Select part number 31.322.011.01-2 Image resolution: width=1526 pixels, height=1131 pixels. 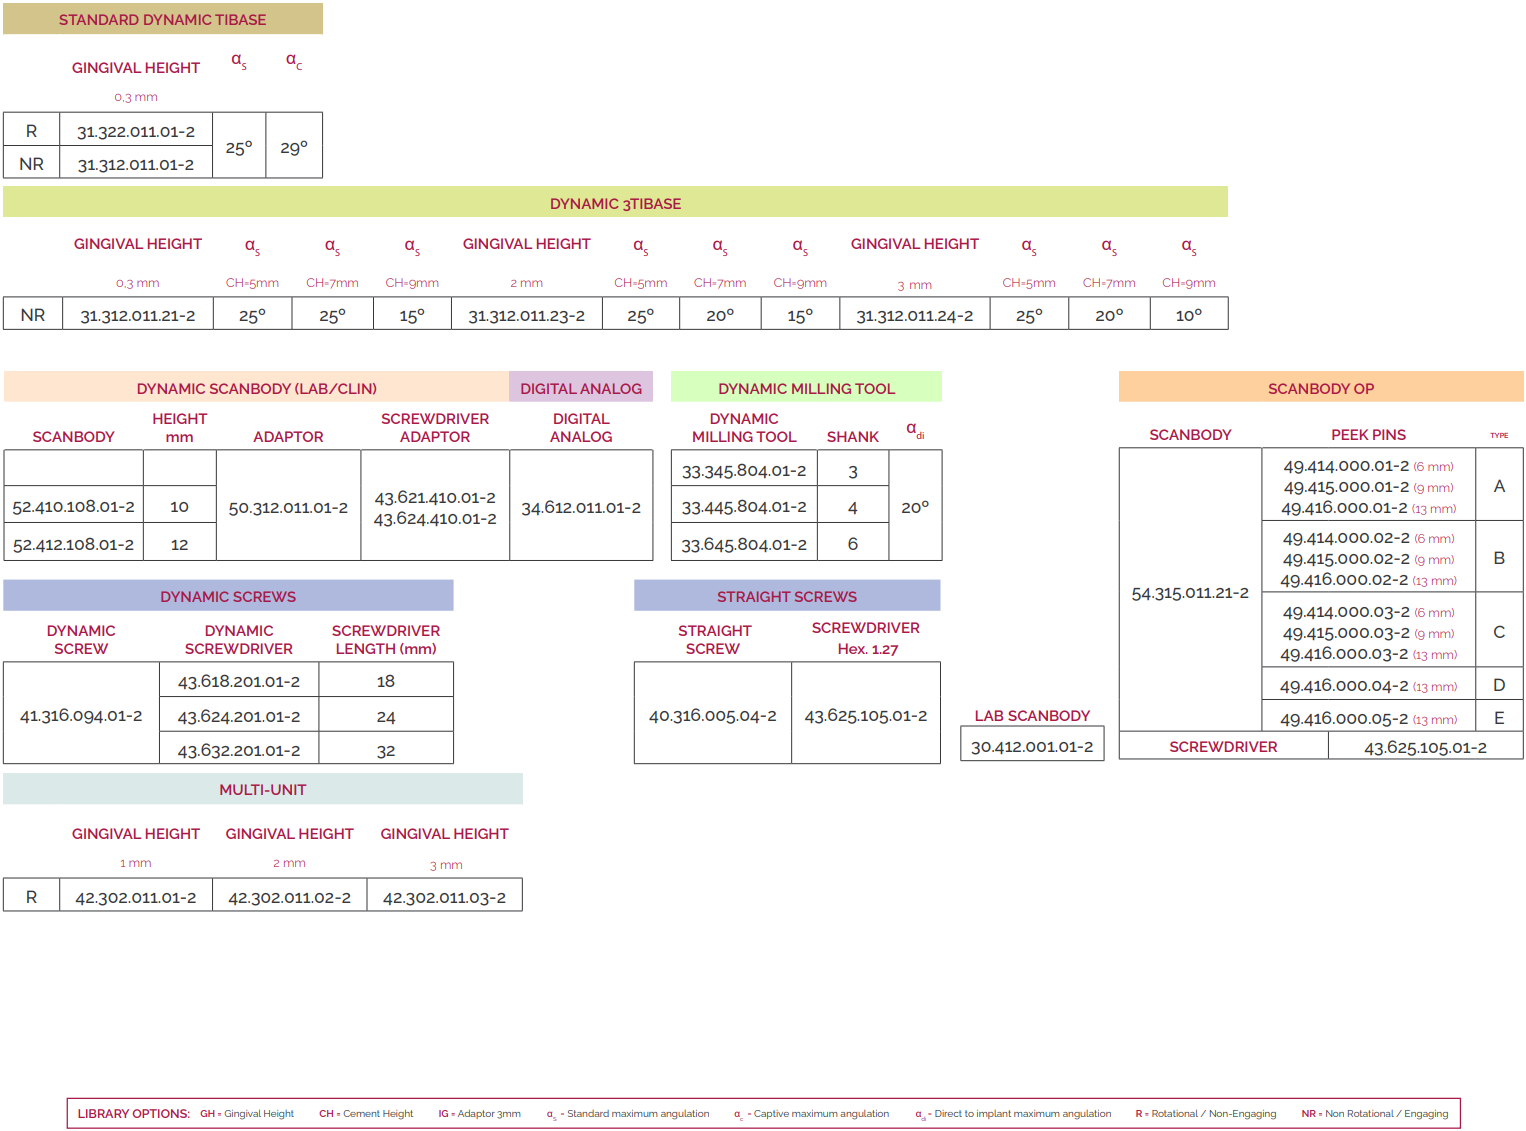136,131
